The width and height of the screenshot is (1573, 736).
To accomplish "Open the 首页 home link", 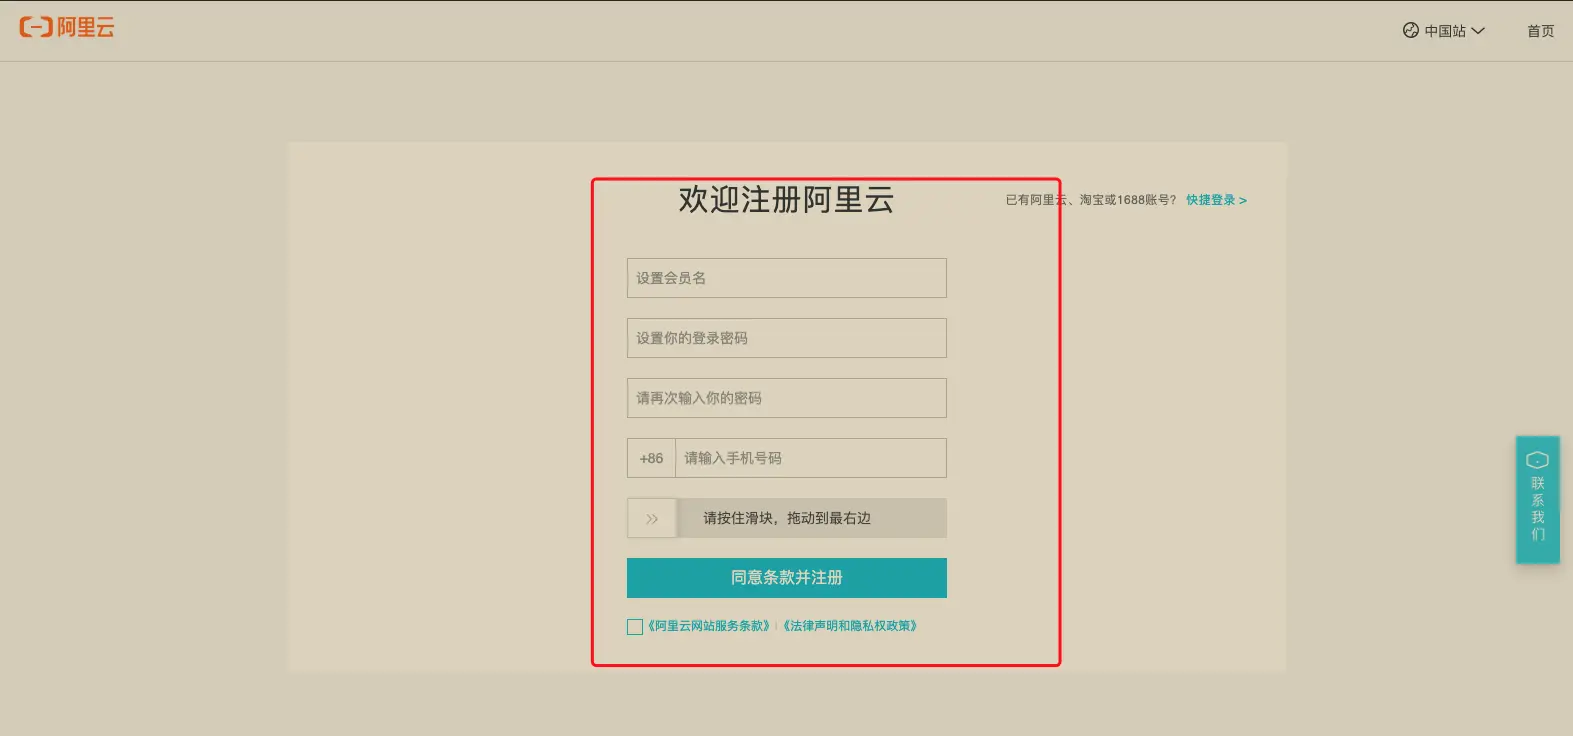I will coord(1540,31).
